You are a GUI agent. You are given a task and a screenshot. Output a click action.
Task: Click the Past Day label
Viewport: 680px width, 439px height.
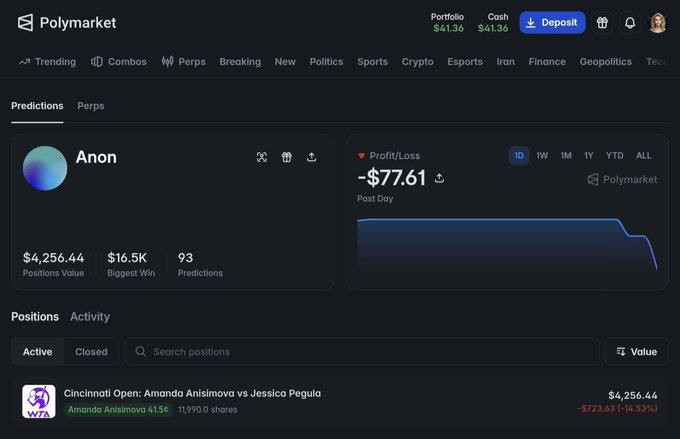pyautogui.click(x=375, y=199)
